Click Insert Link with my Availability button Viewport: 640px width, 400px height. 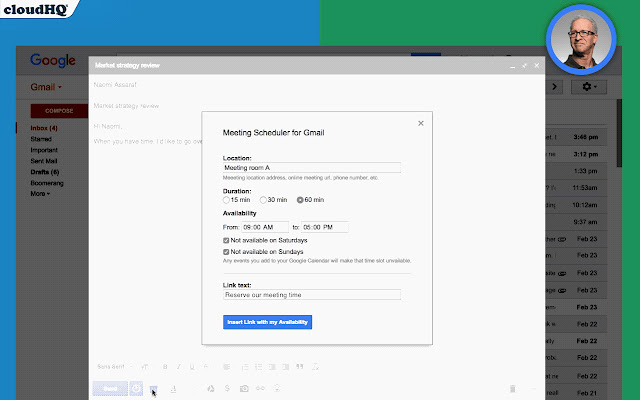(268, 322)
